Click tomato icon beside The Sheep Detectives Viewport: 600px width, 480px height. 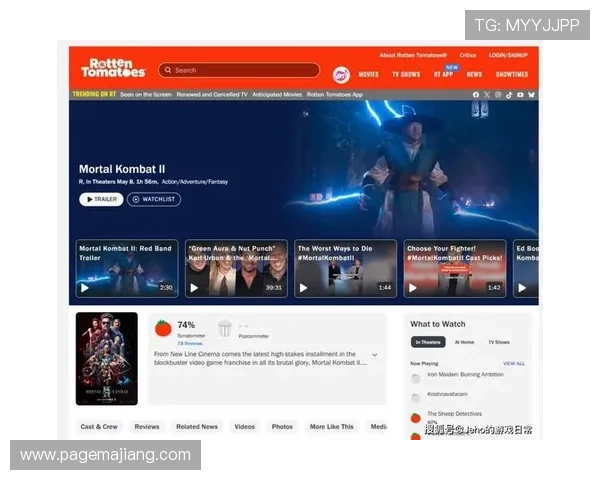click(x=416, y=418)
